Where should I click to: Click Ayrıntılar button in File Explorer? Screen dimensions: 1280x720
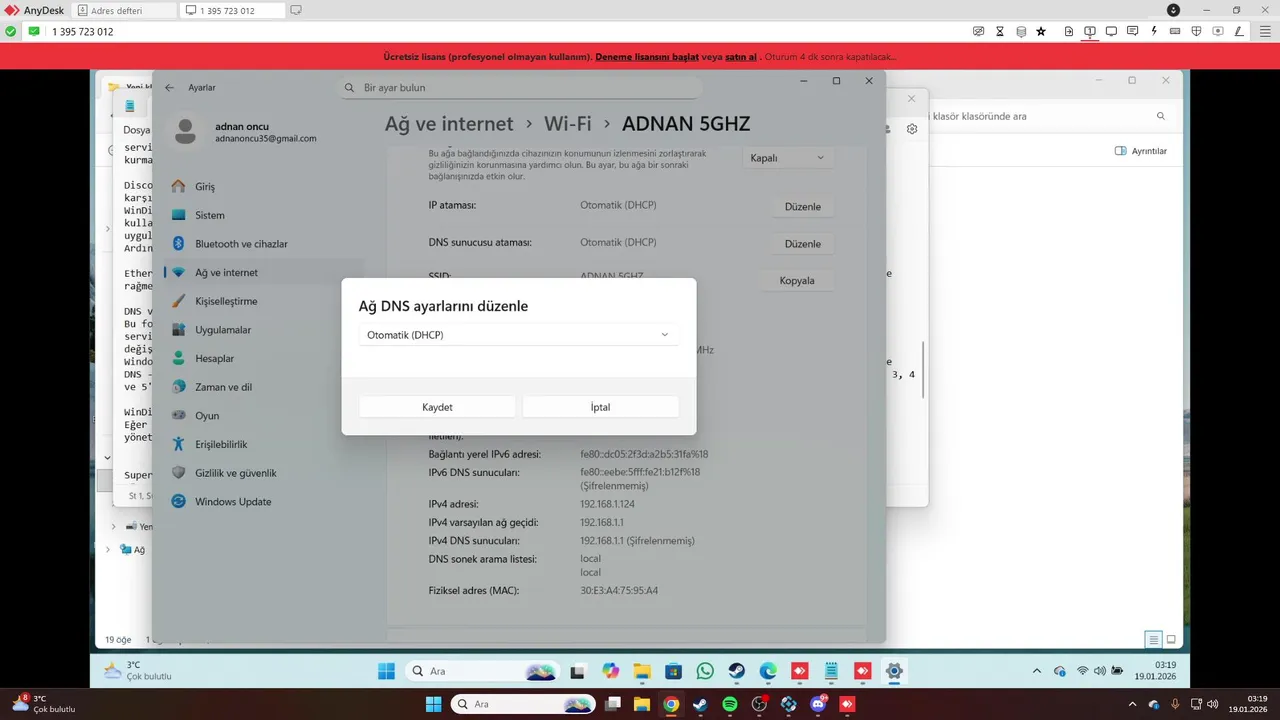[1141, 151]
